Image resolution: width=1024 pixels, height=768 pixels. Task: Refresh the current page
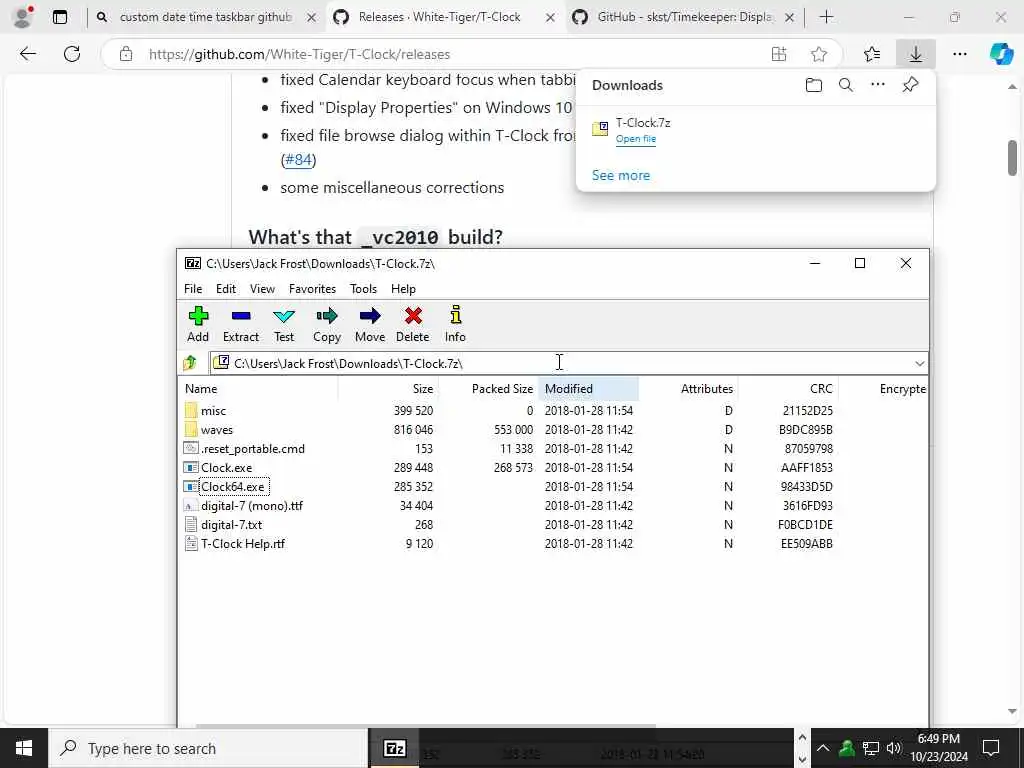(x=72, y=54)
